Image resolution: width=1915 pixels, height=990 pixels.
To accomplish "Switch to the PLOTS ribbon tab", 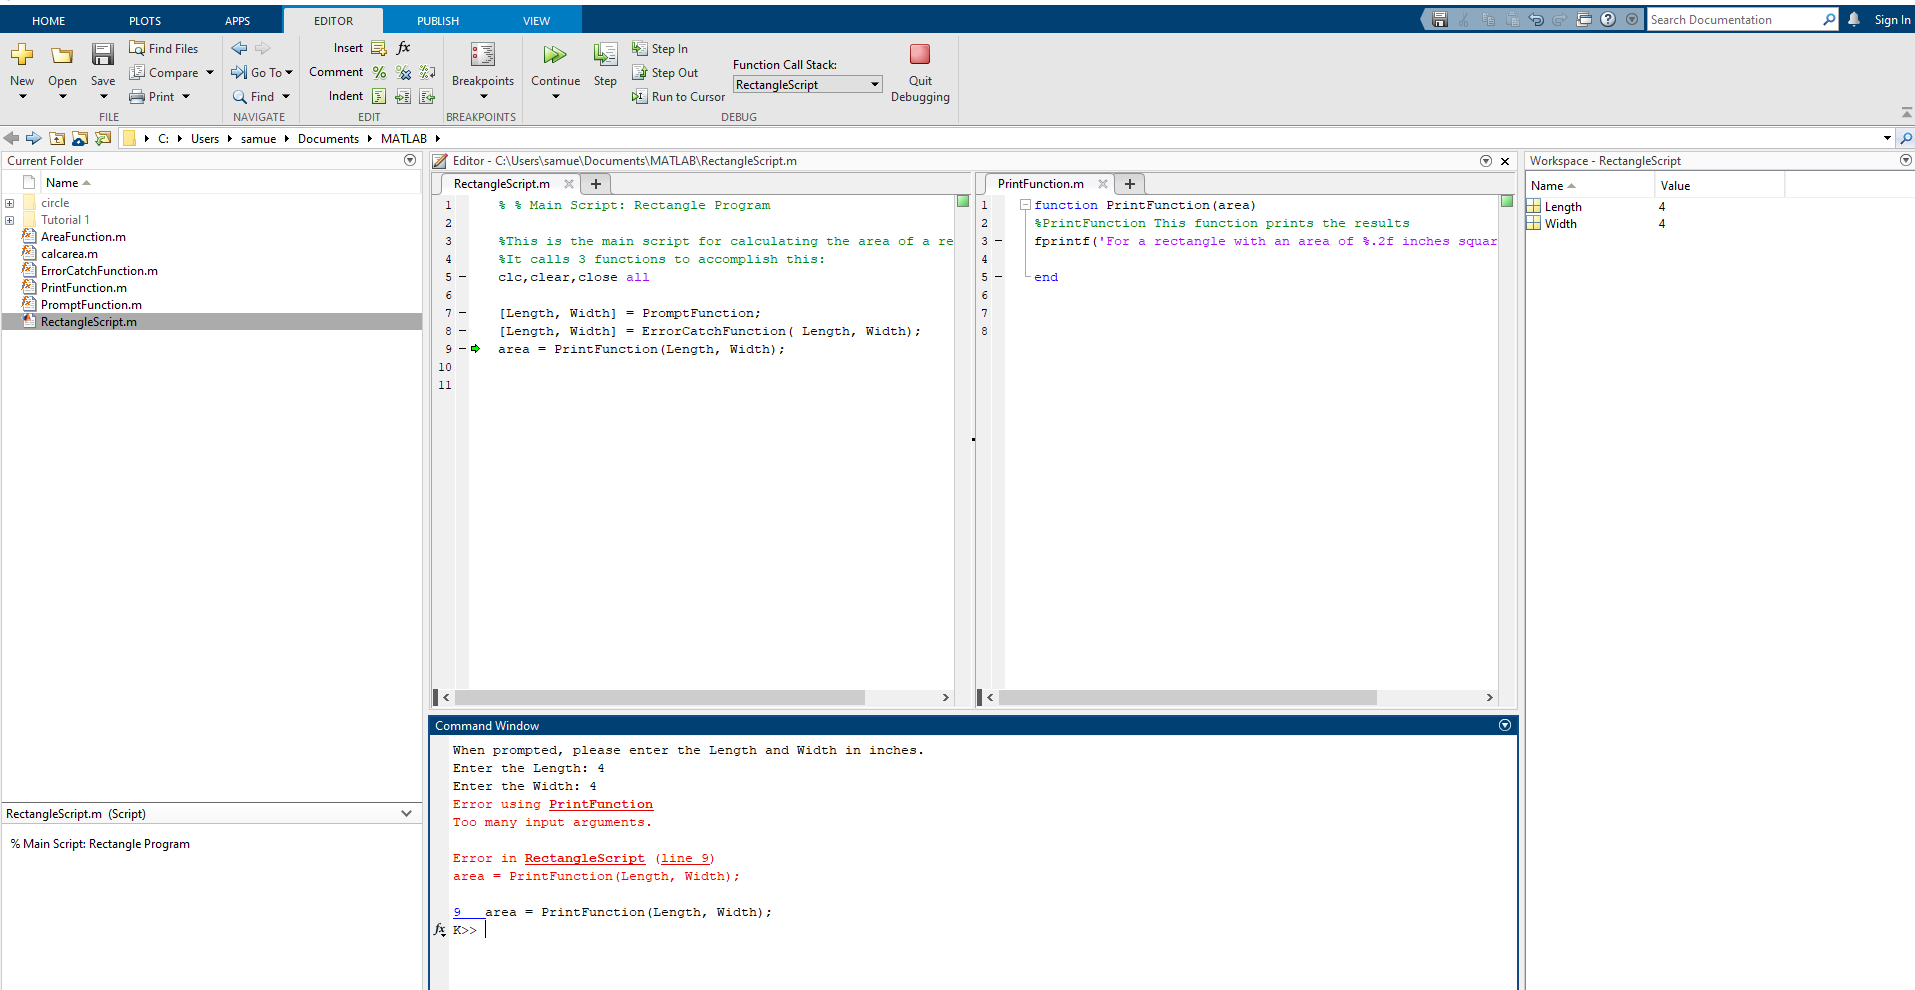I will pos(145,21).
